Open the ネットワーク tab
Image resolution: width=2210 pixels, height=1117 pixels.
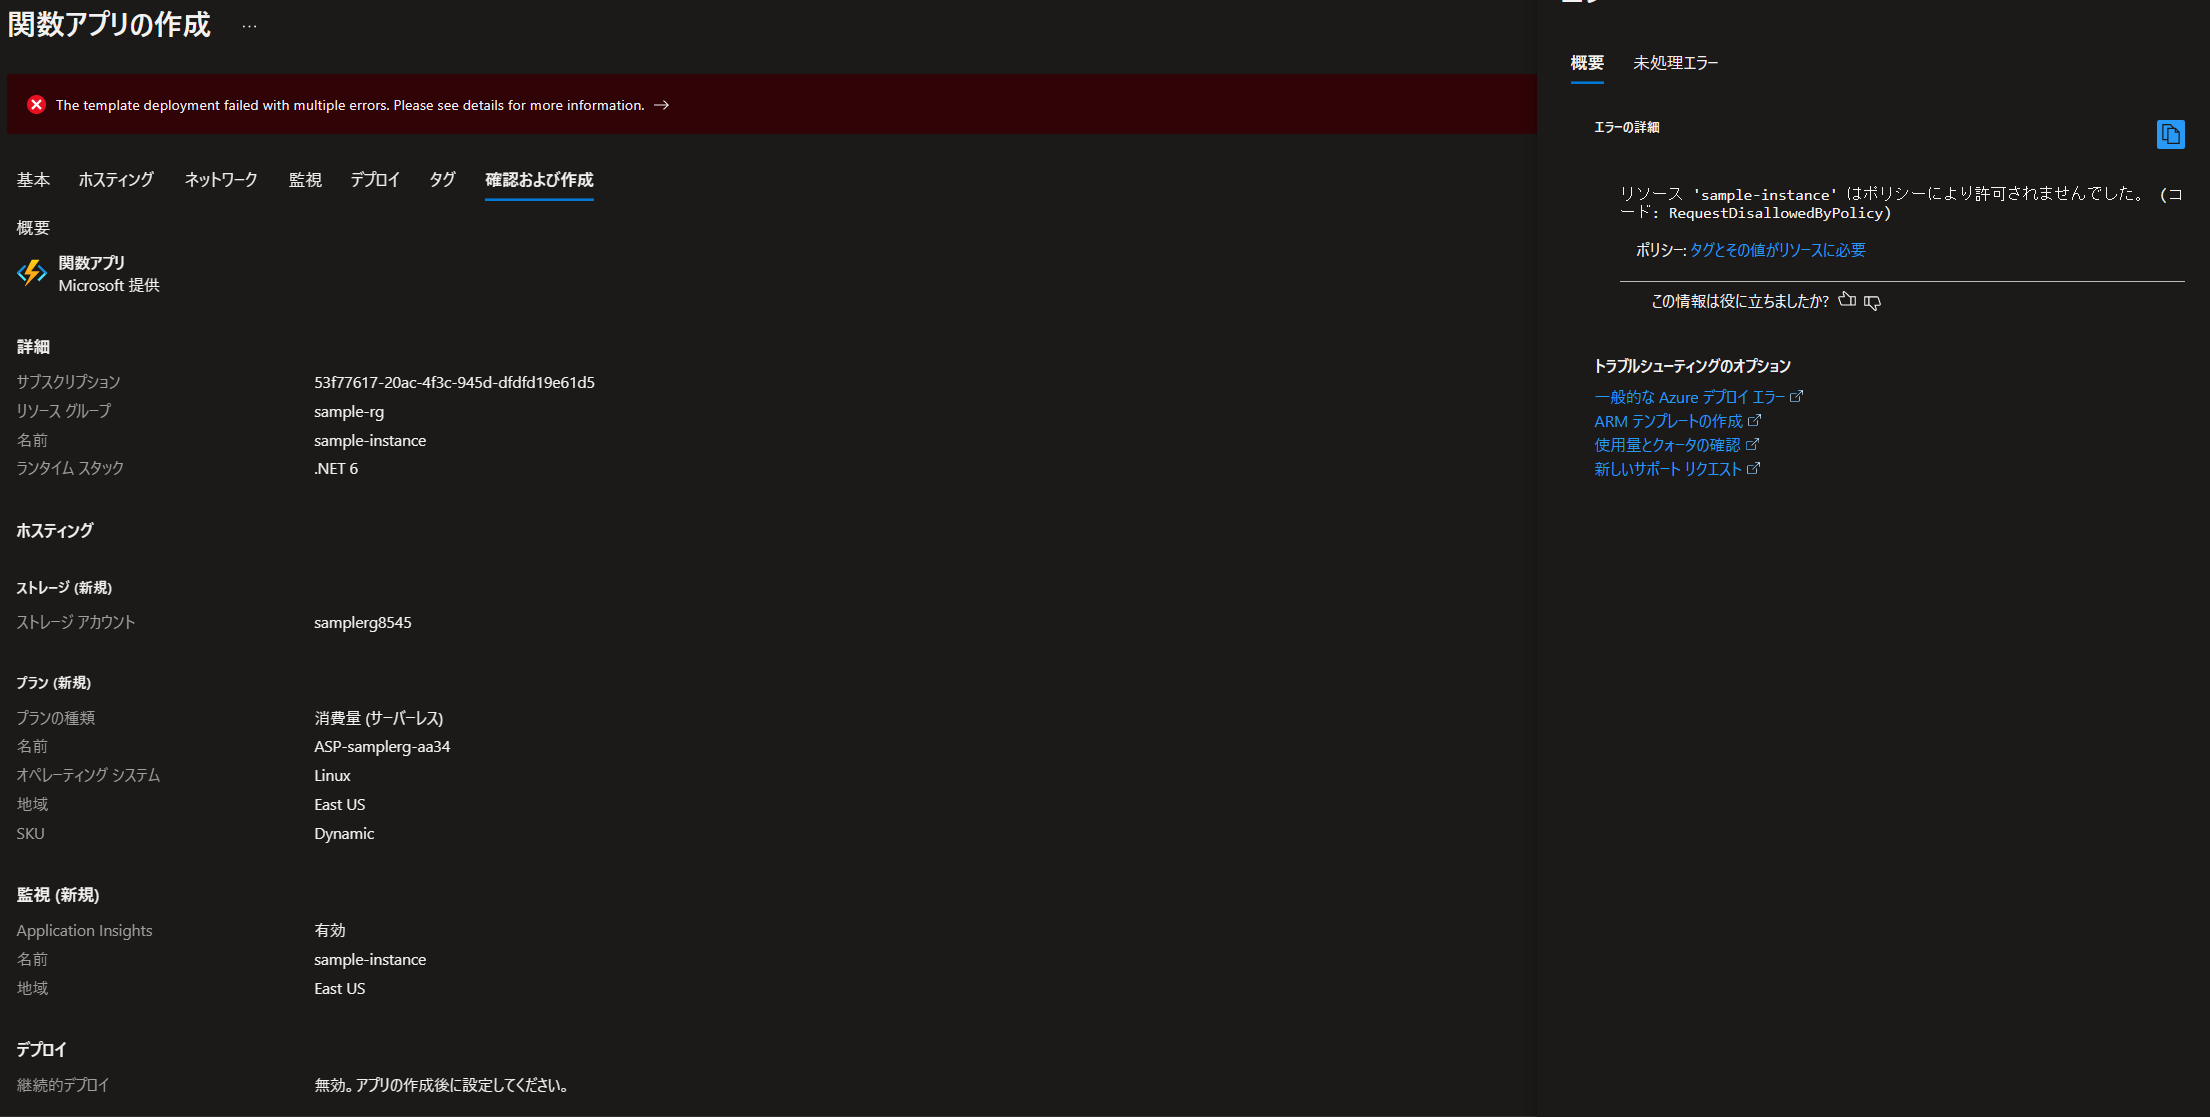[221, 180]
